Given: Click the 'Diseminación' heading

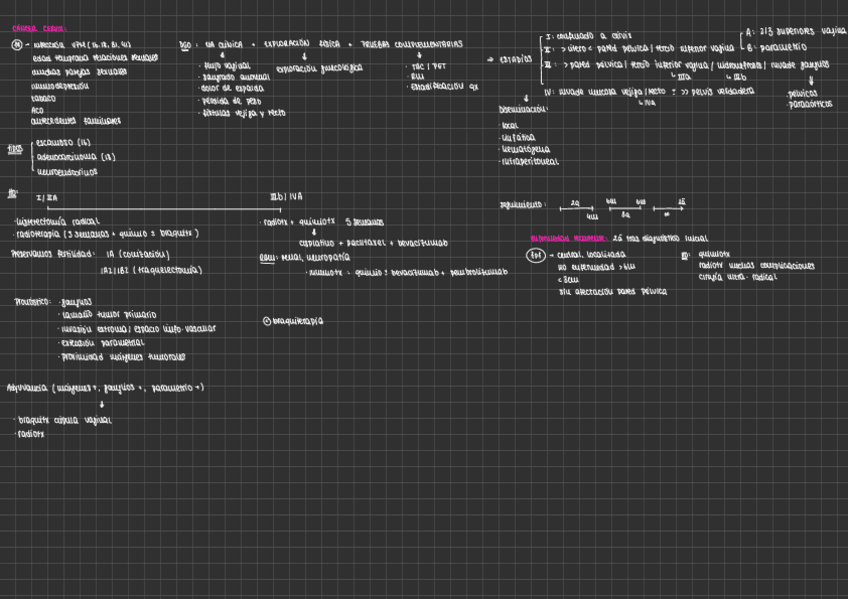Looking at the screenshot, I should [523, 109].
